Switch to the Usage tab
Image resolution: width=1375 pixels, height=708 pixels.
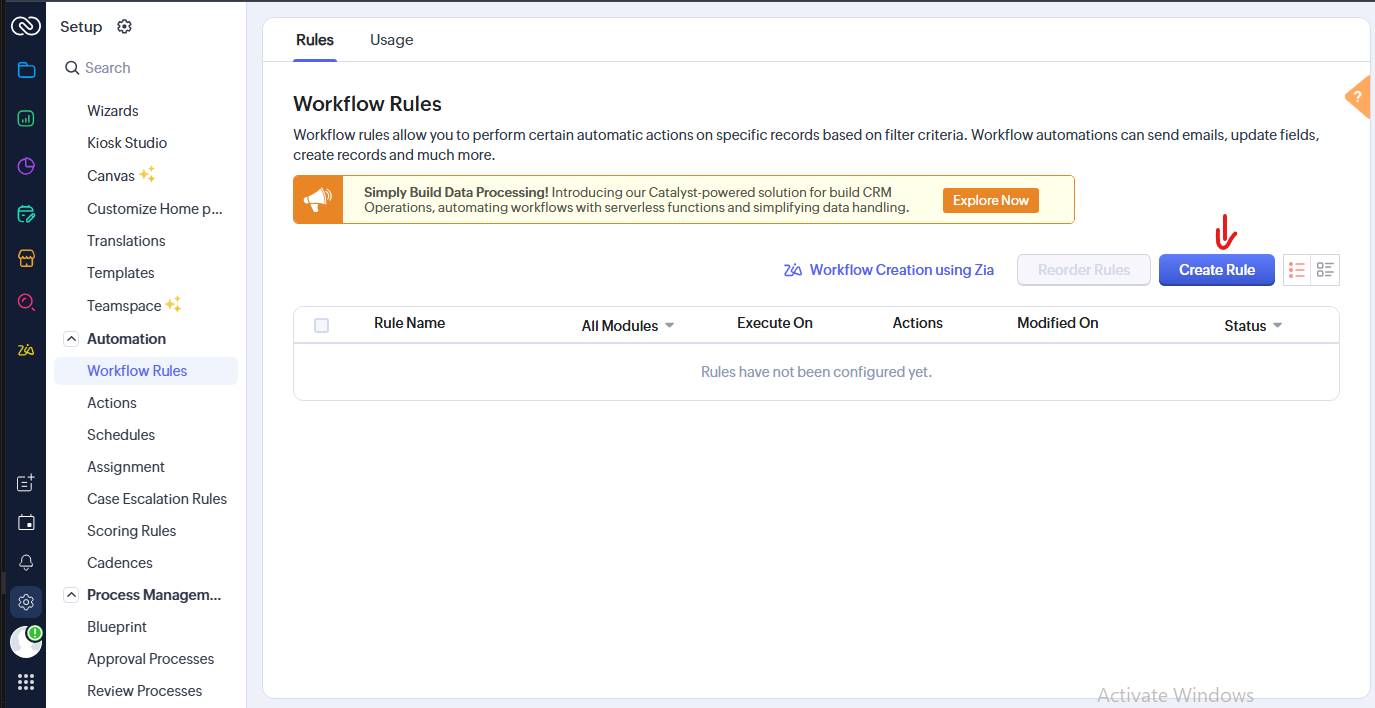click(391, 40)
